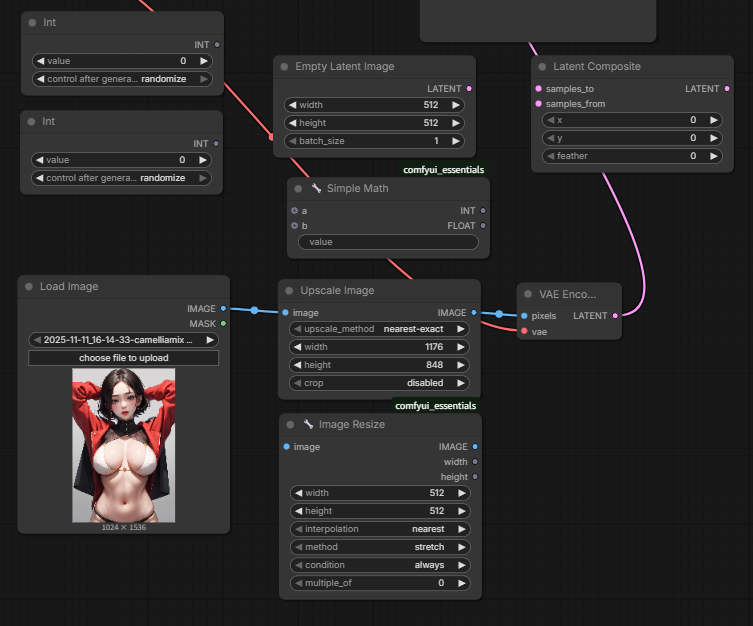Click the VAE Encode node collapse dot
This screenshot has height=626, width=753.
point(529,294)
